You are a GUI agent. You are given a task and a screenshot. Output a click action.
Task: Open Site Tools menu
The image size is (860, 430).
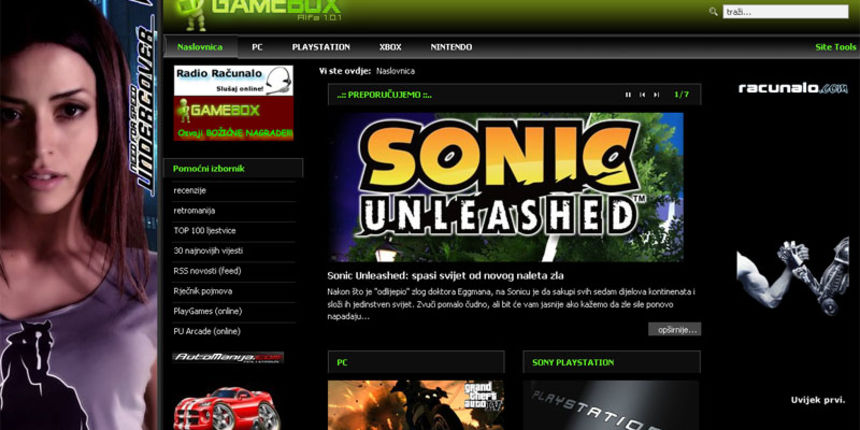click(835, 47)
